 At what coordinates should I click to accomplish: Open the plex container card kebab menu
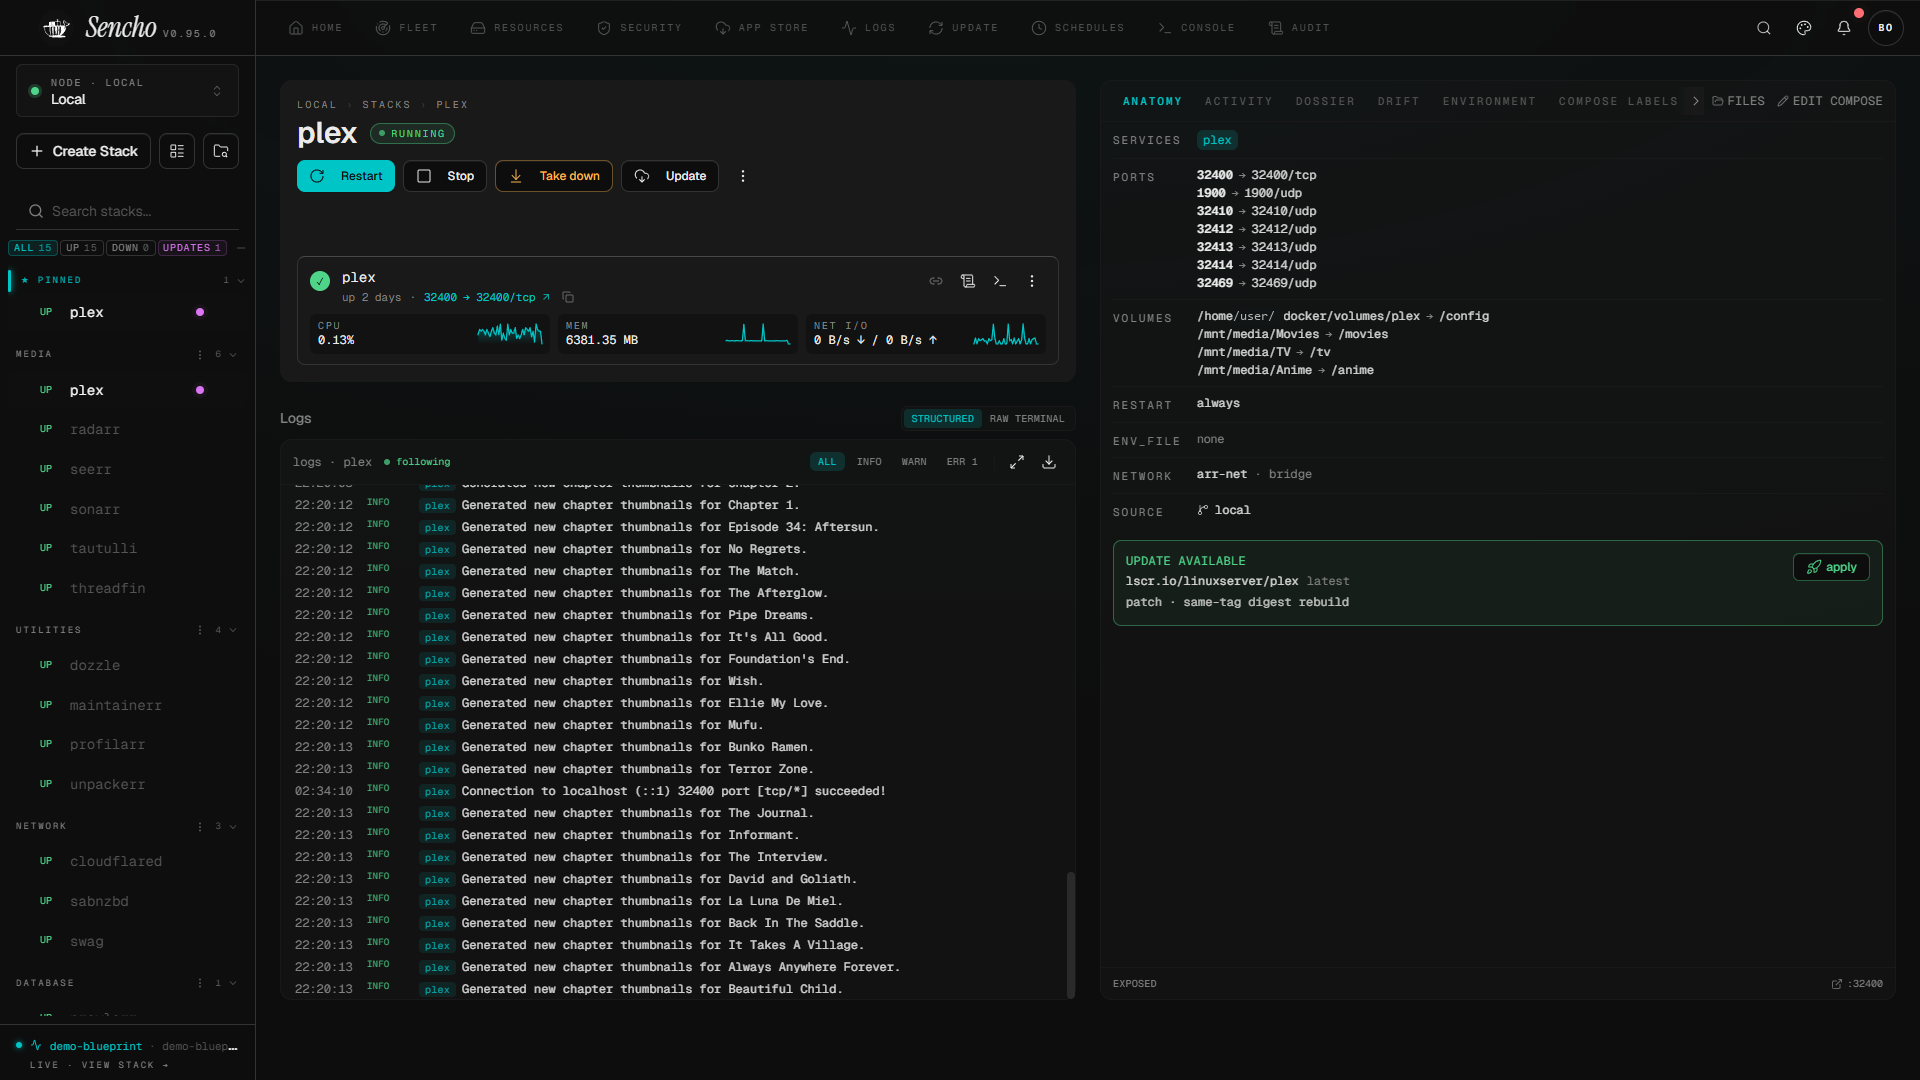click(x=1032, y=281)
